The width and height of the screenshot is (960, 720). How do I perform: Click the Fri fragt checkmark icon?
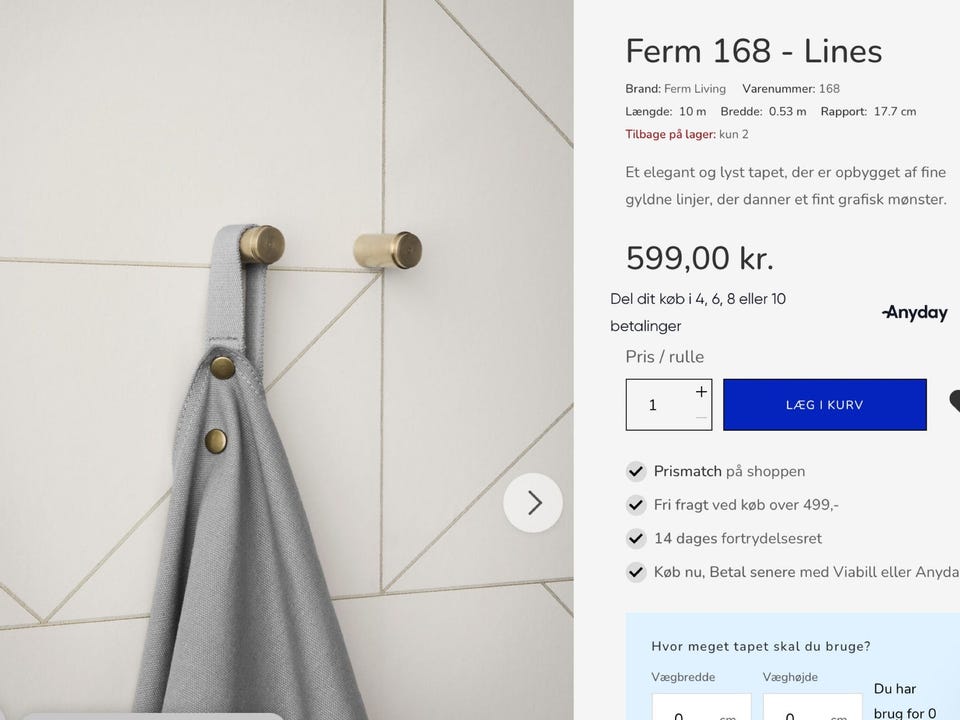point(636,505)
